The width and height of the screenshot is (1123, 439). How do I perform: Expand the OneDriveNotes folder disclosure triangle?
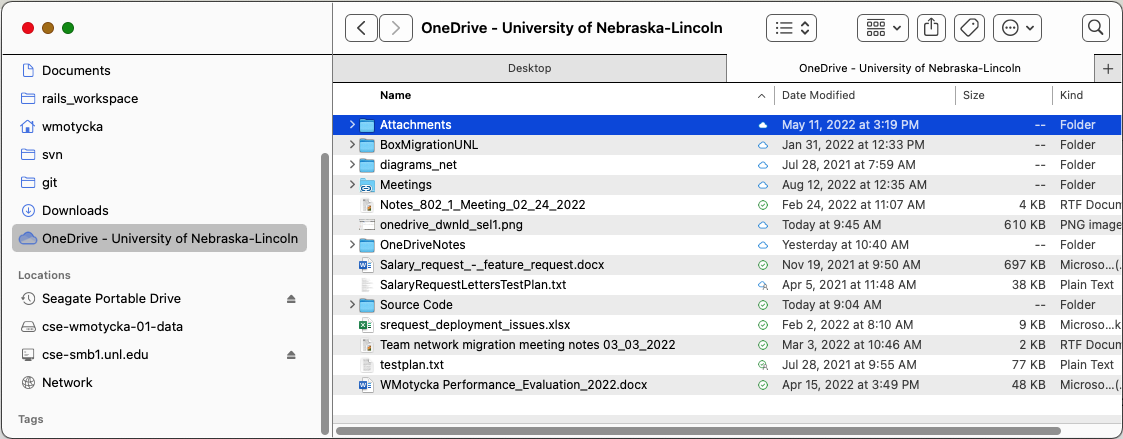click(x=352, y=245)
